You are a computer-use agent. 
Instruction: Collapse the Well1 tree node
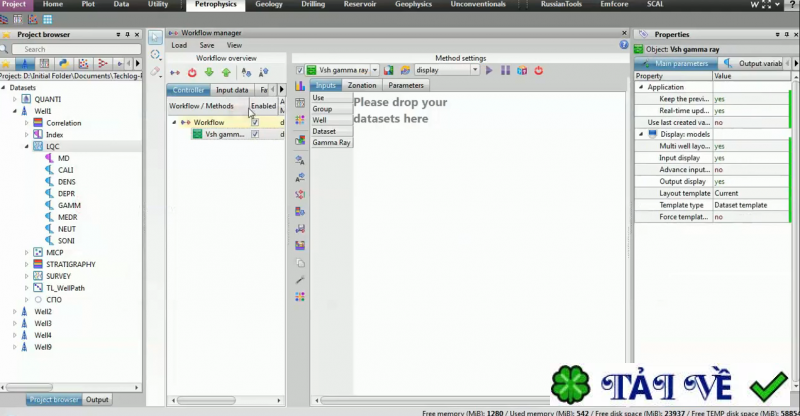pos(15,111)
